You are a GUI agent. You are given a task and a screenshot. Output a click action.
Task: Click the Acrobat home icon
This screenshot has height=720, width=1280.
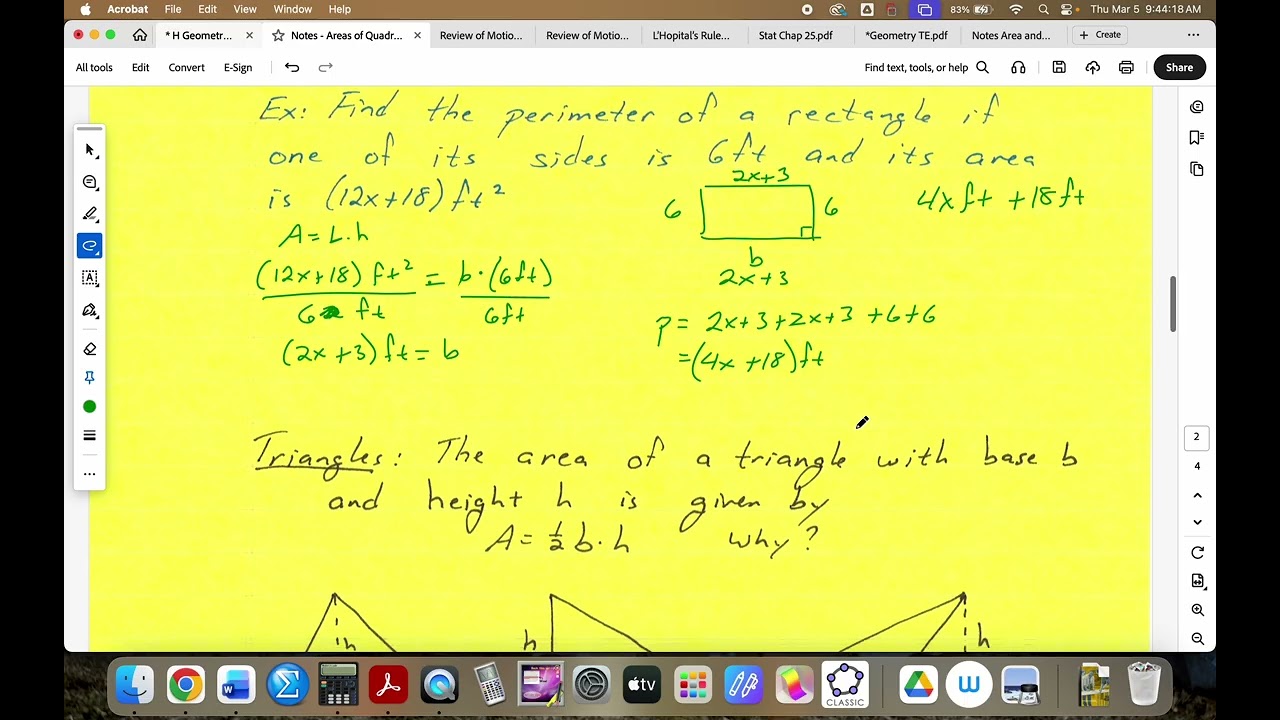(140, 35)
